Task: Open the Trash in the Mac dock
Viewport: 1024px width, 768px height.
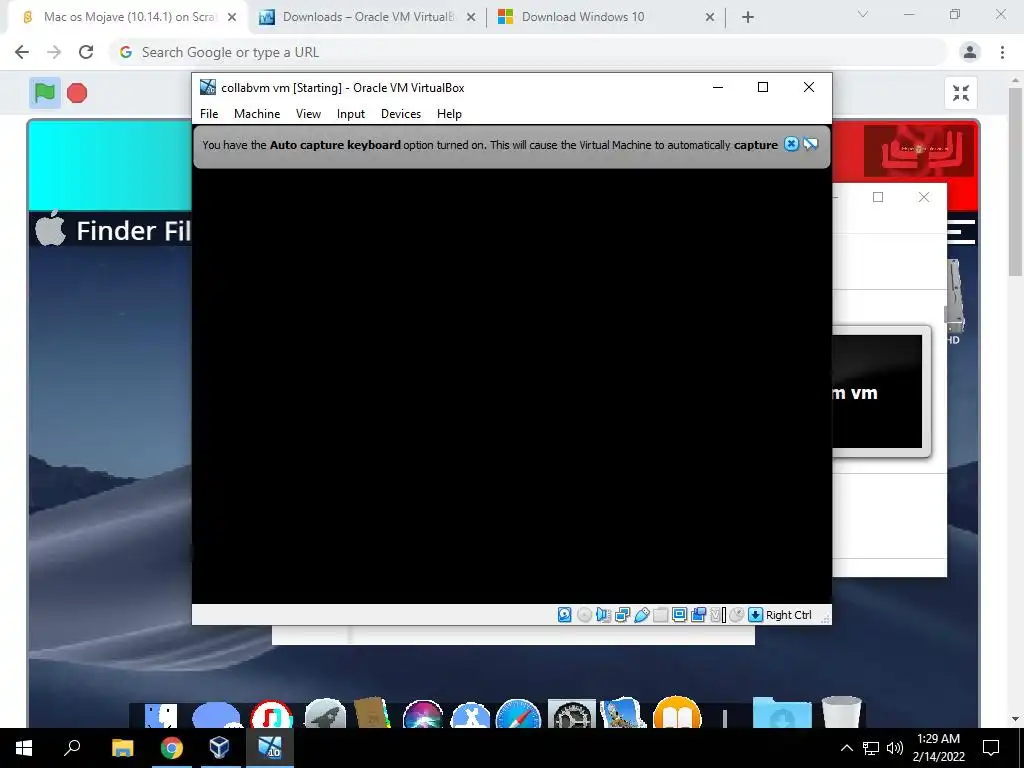Action: point(842,712)
